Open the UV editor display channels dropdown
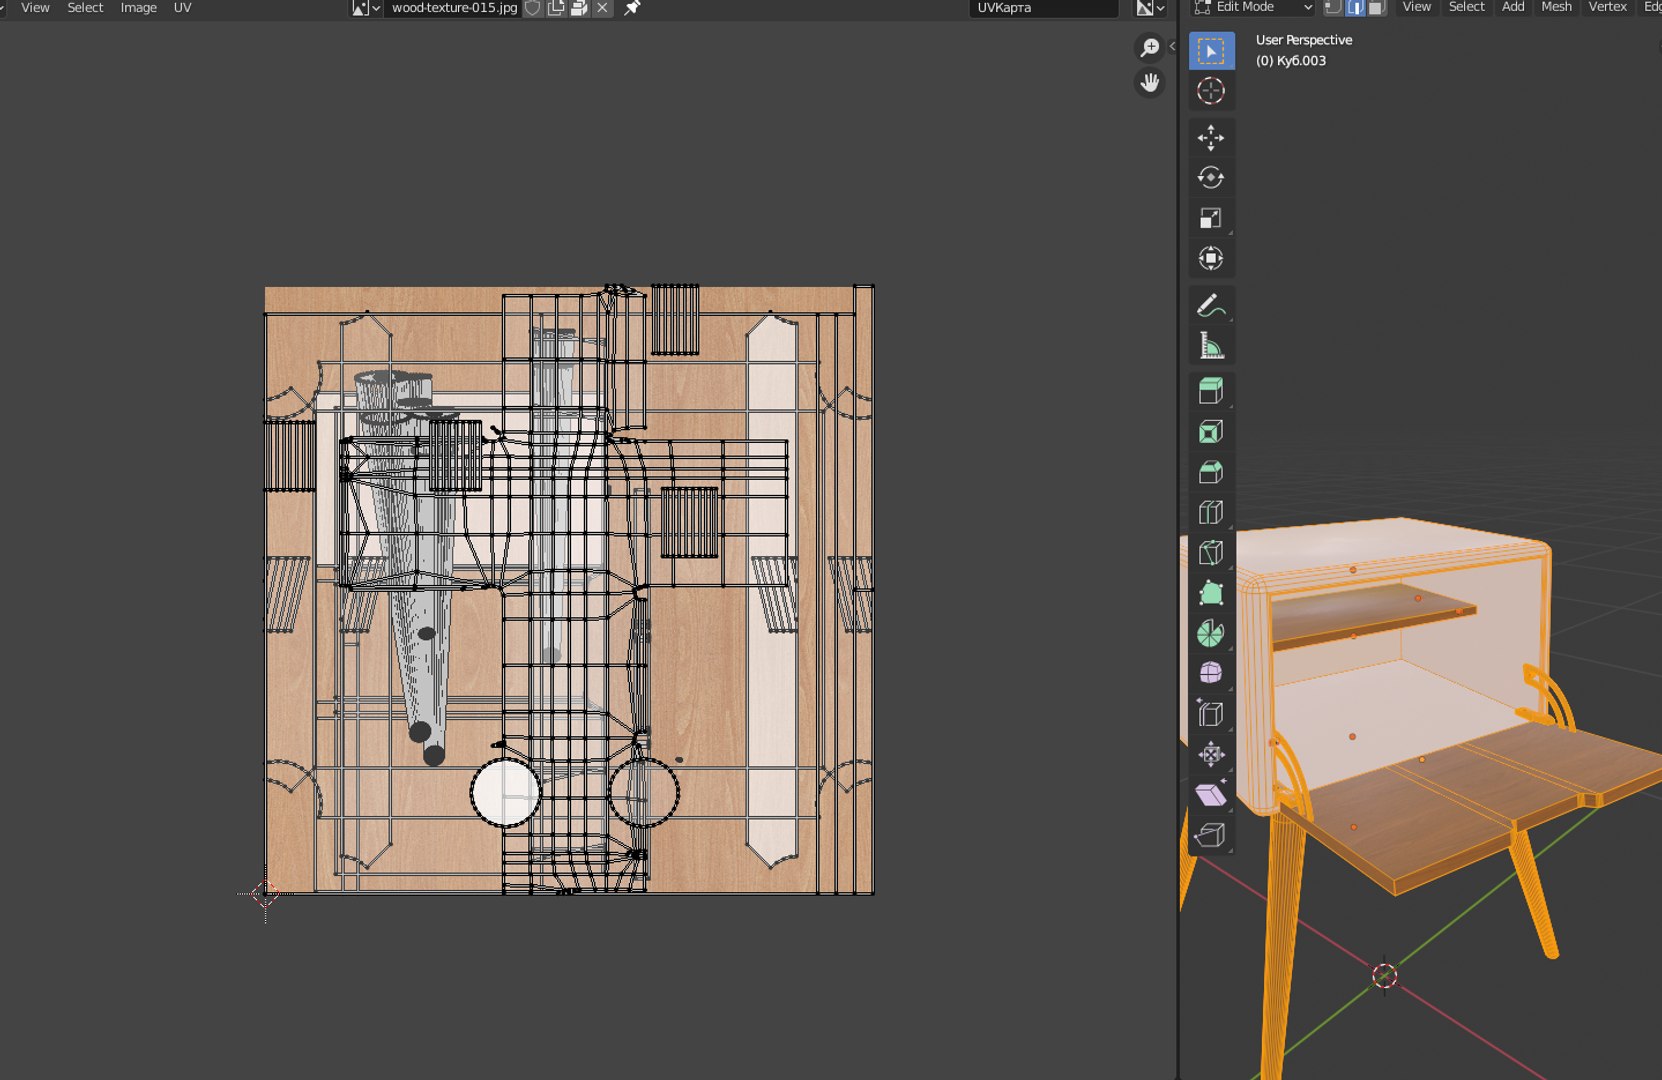 click(x=1150, y=8)
